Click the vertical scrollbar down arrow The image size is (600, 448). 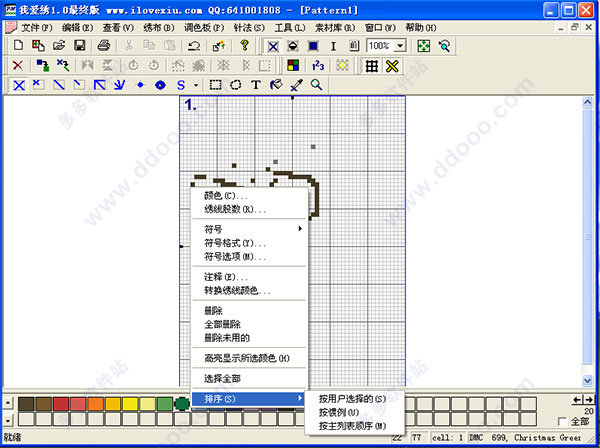[587, 380]
